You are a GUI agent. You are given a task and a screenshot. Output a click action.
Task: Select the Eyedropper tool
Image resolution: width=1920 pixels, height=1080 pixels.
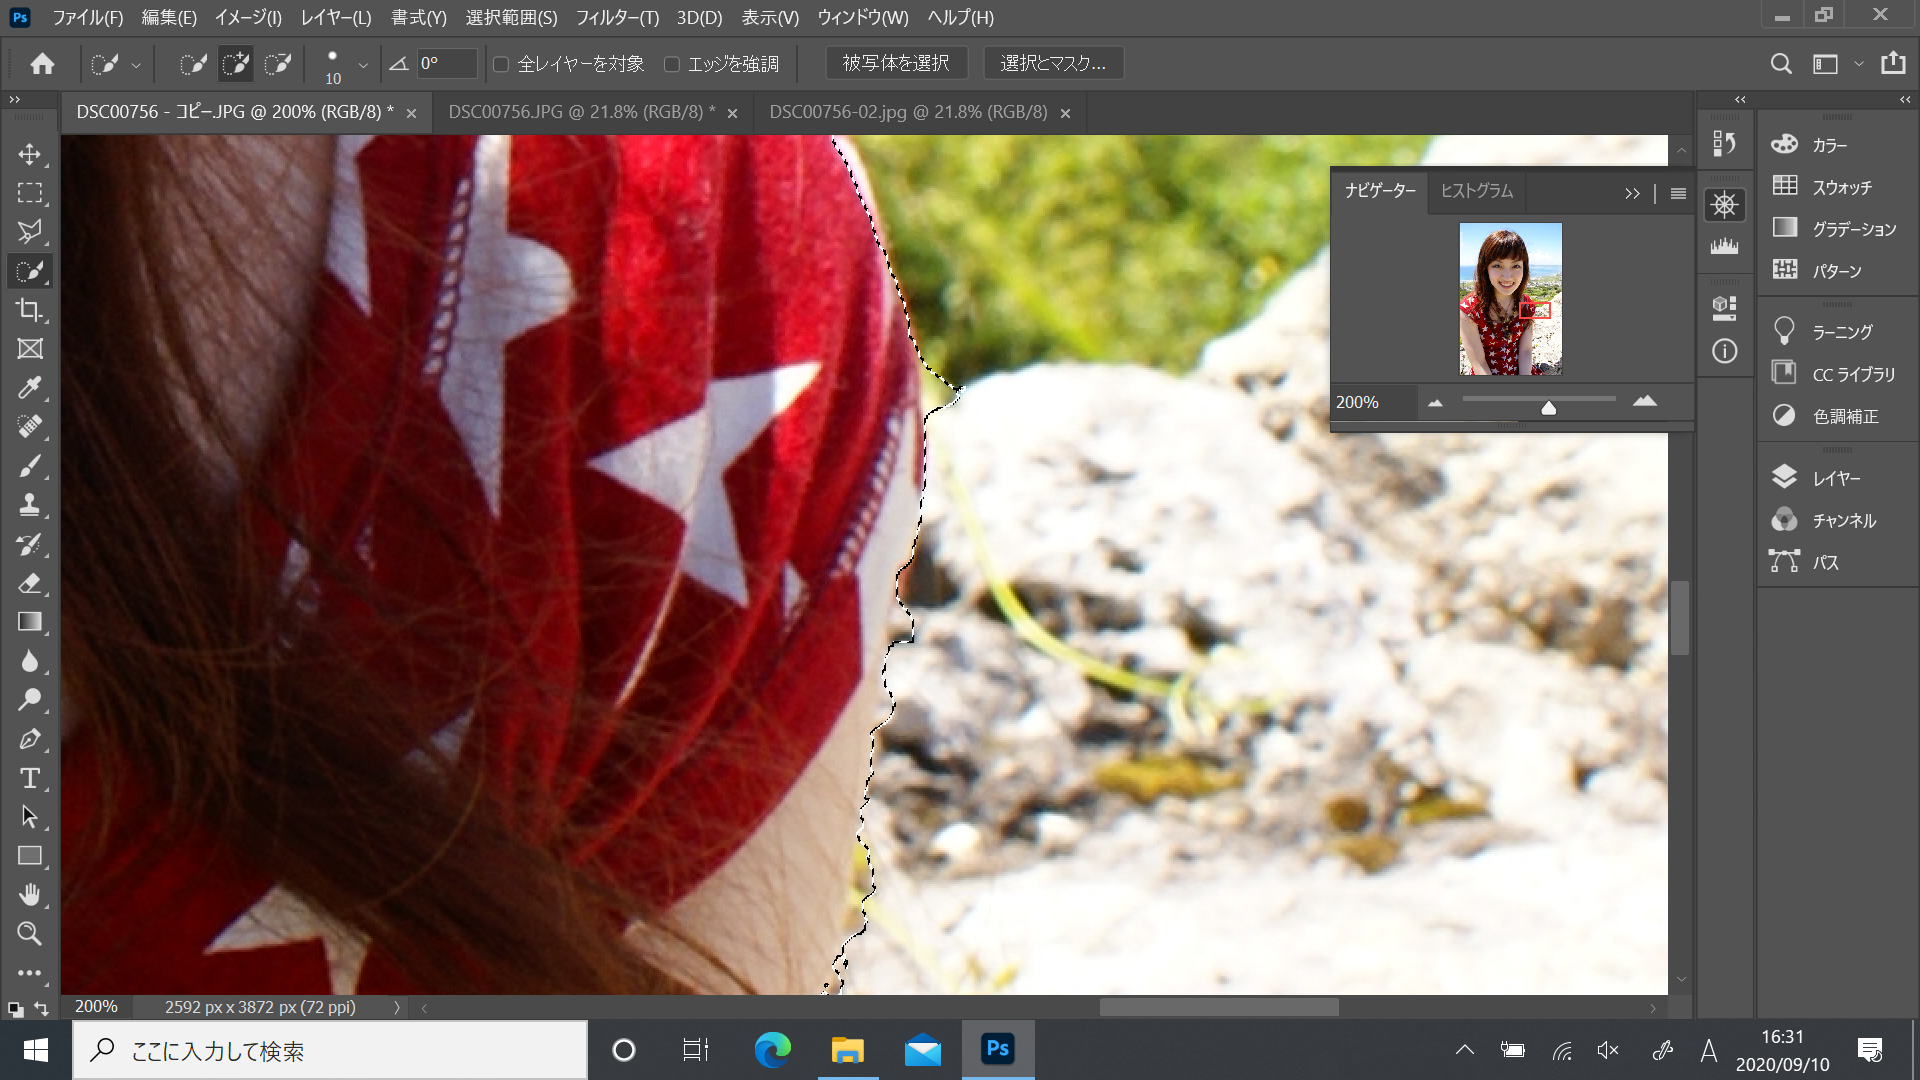[x=30, y=388]
